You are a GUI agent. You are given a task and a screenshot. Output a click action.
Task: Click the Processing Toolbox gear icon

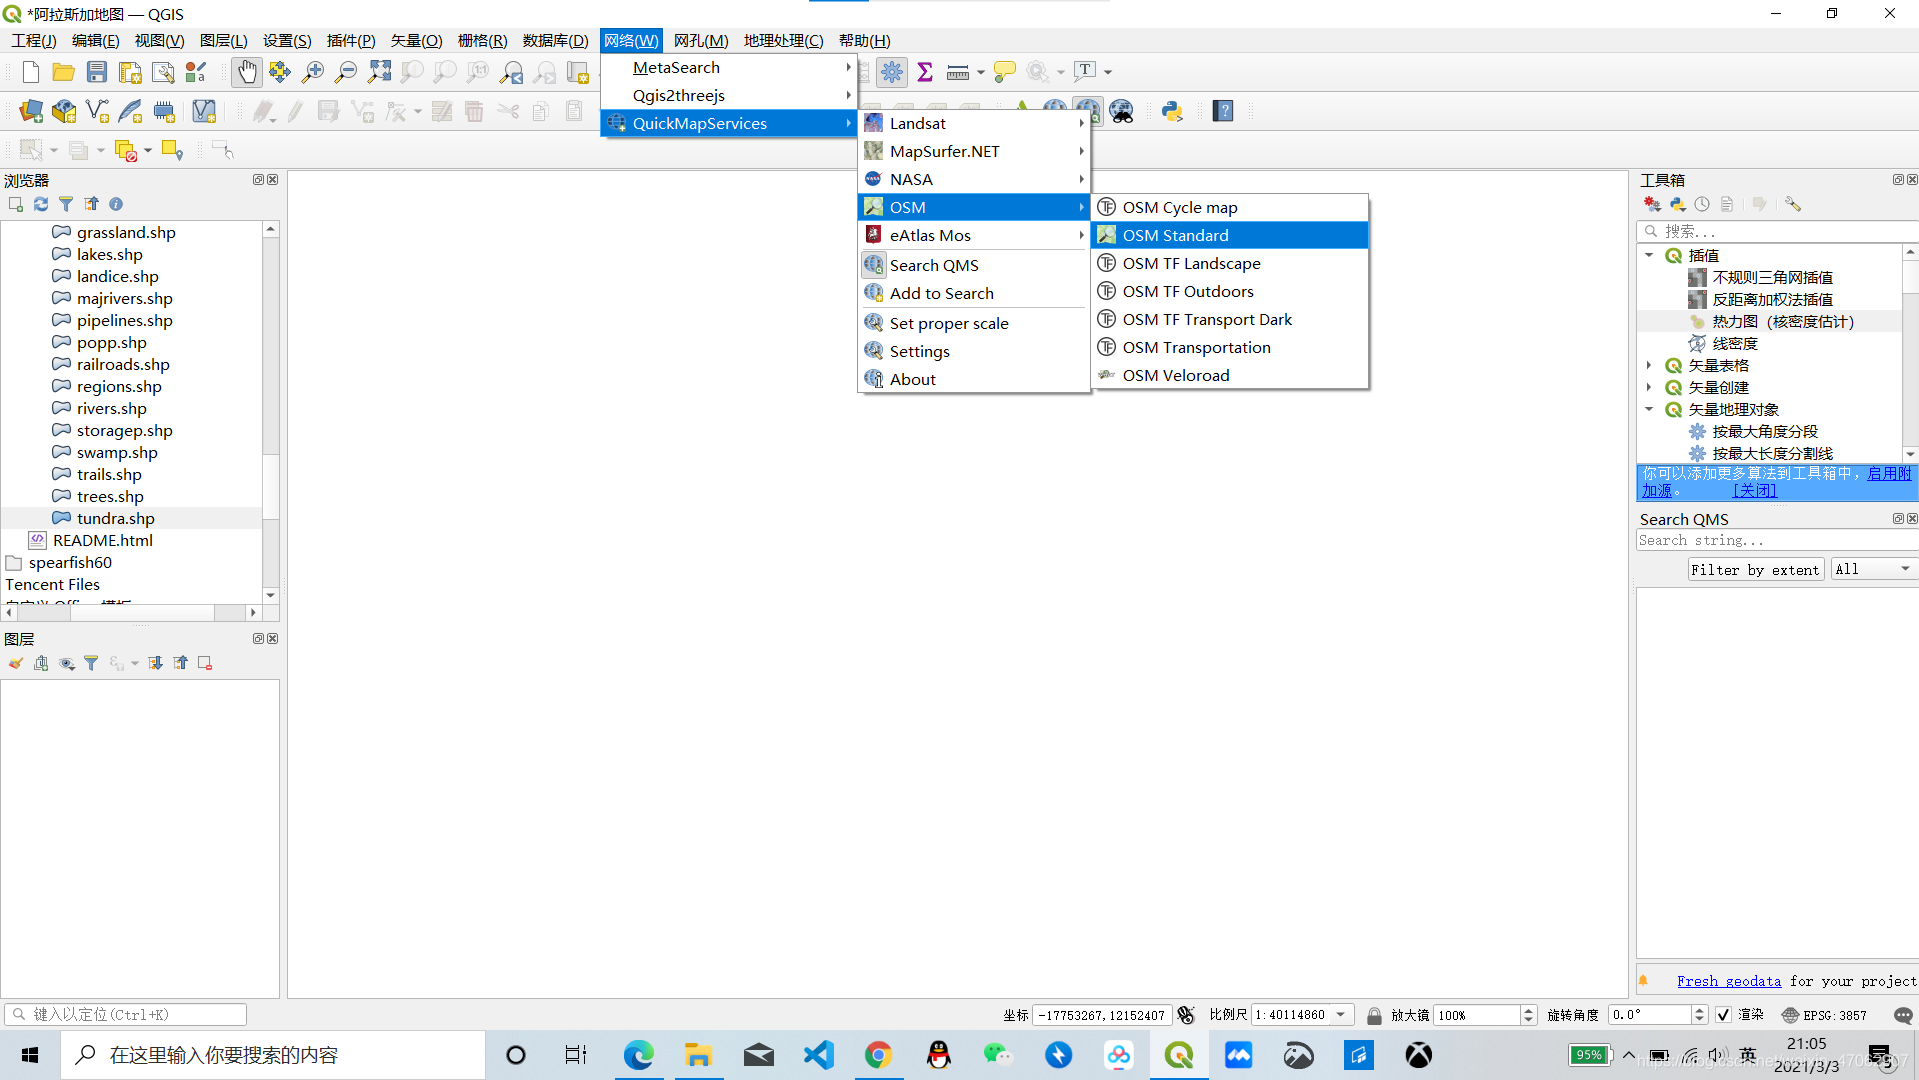[x=892, y=72]
